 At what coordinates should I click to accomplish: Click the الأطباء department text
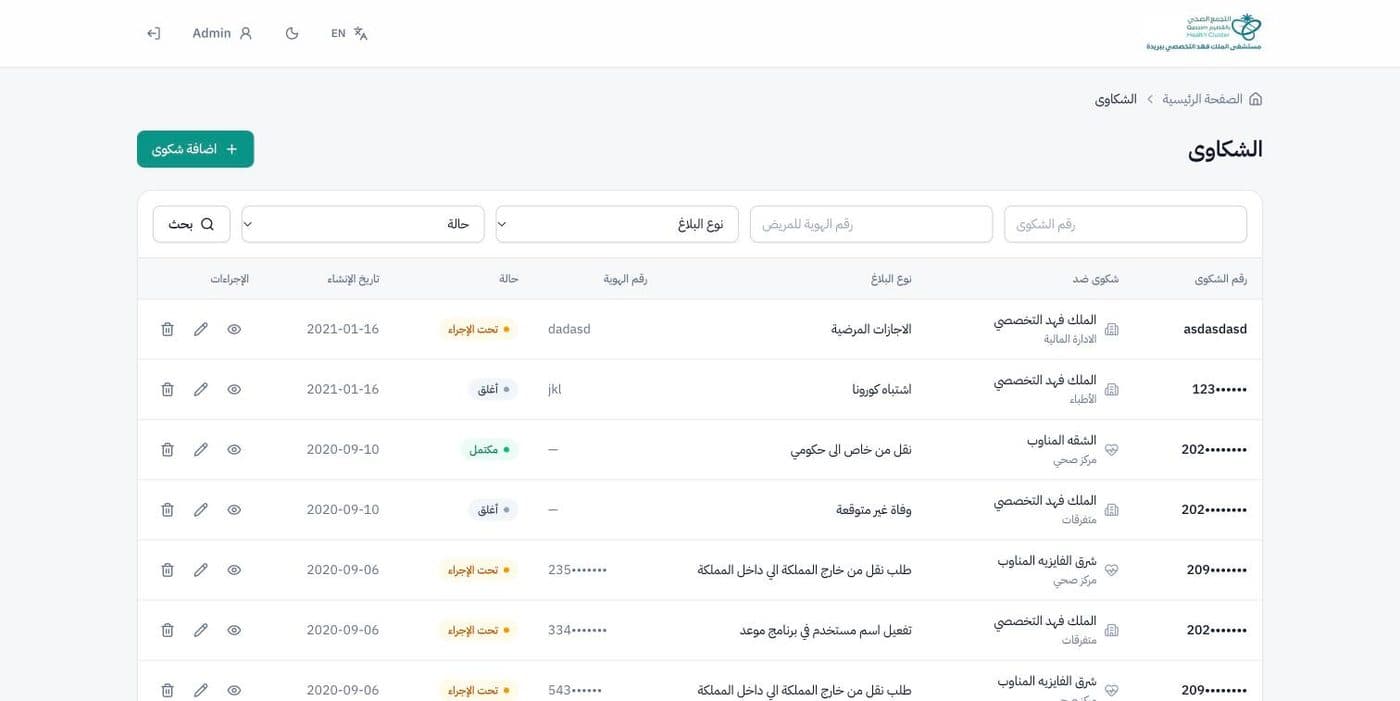point(1082,399)
